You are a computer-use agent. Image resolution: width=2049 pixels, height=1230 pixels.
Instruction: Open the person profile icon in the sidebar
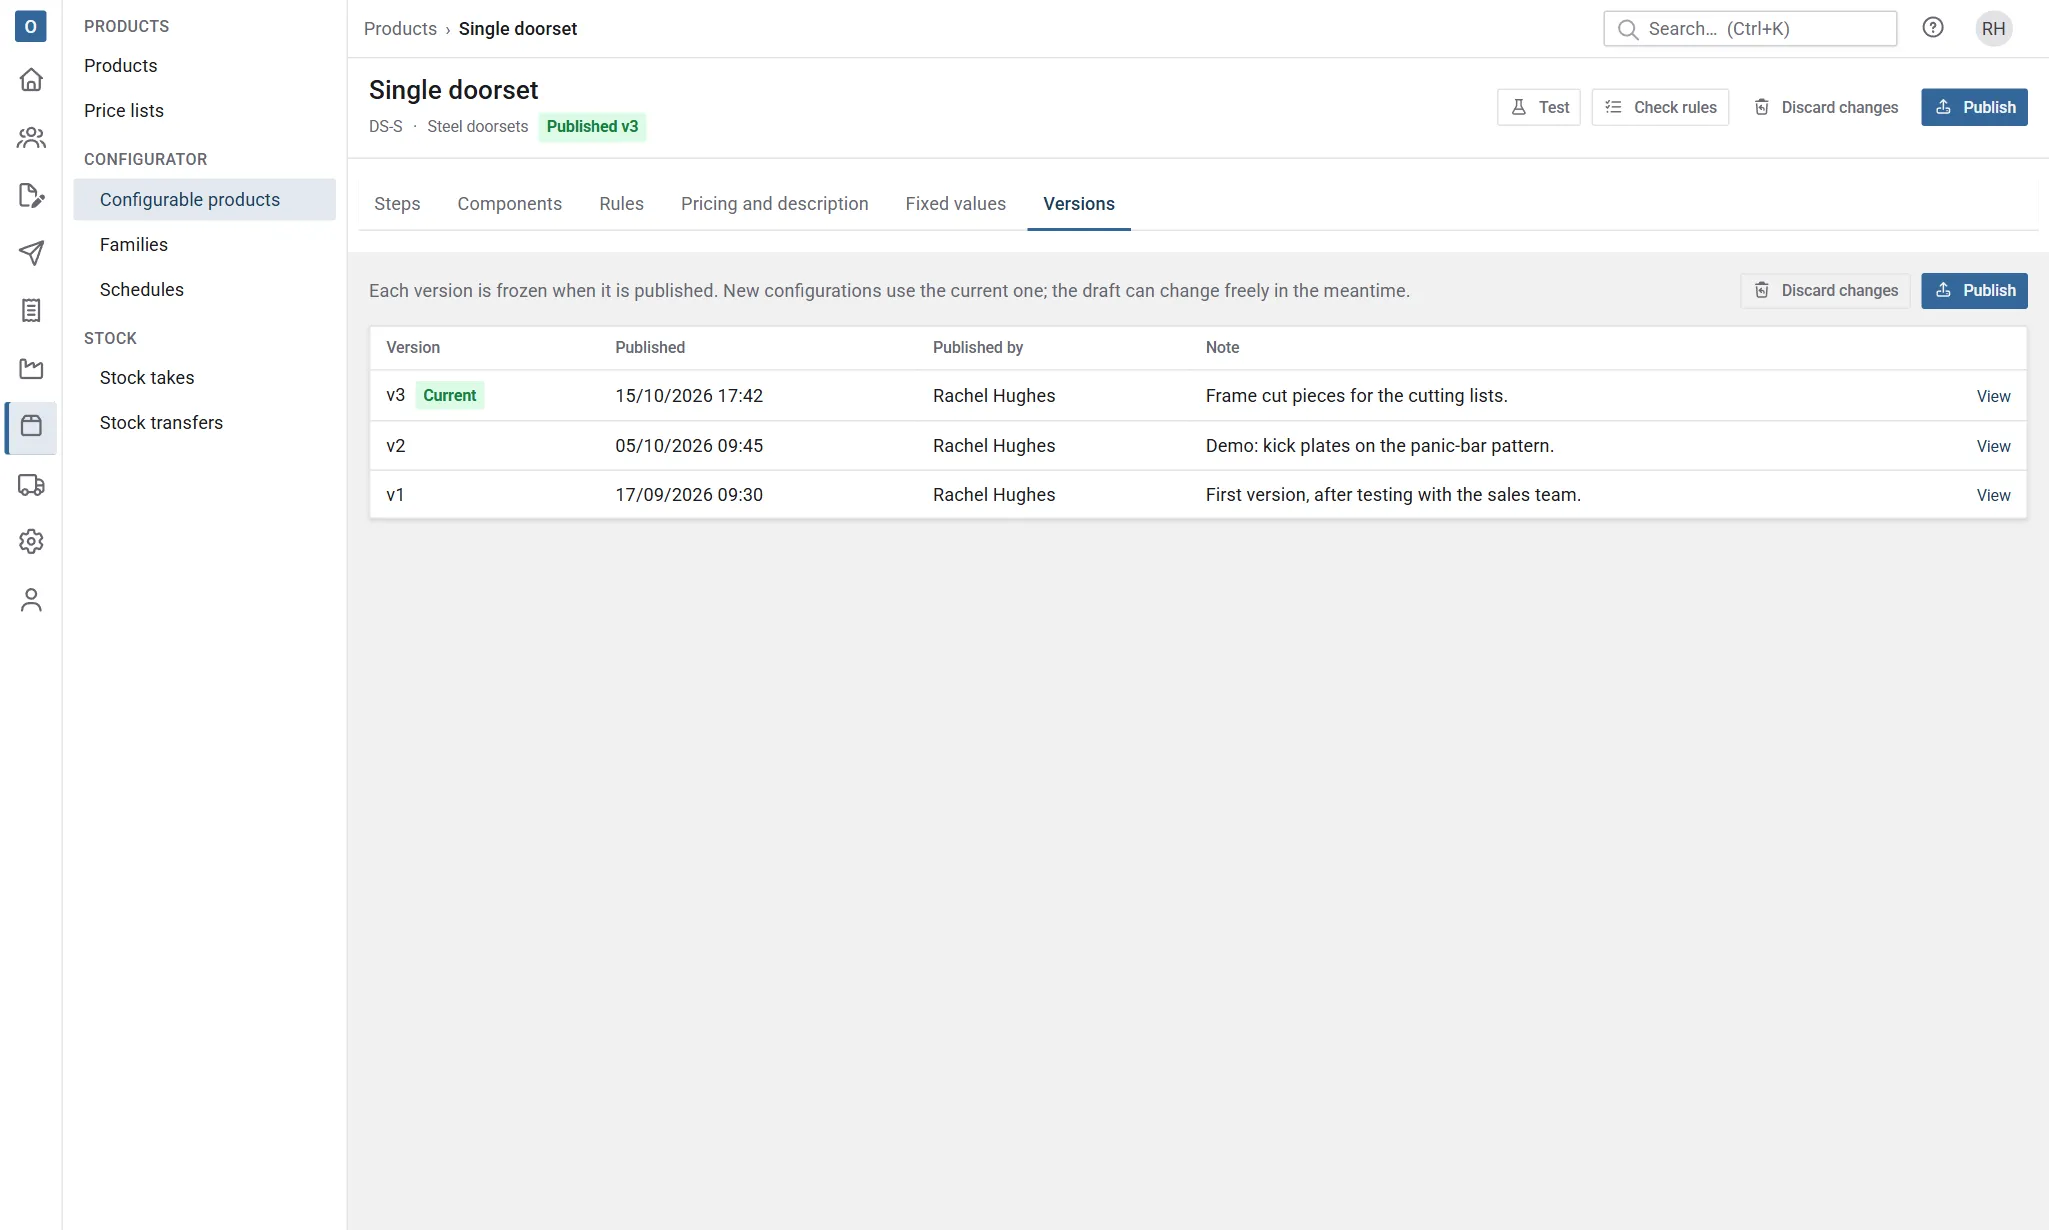click(x=31, y=600)
